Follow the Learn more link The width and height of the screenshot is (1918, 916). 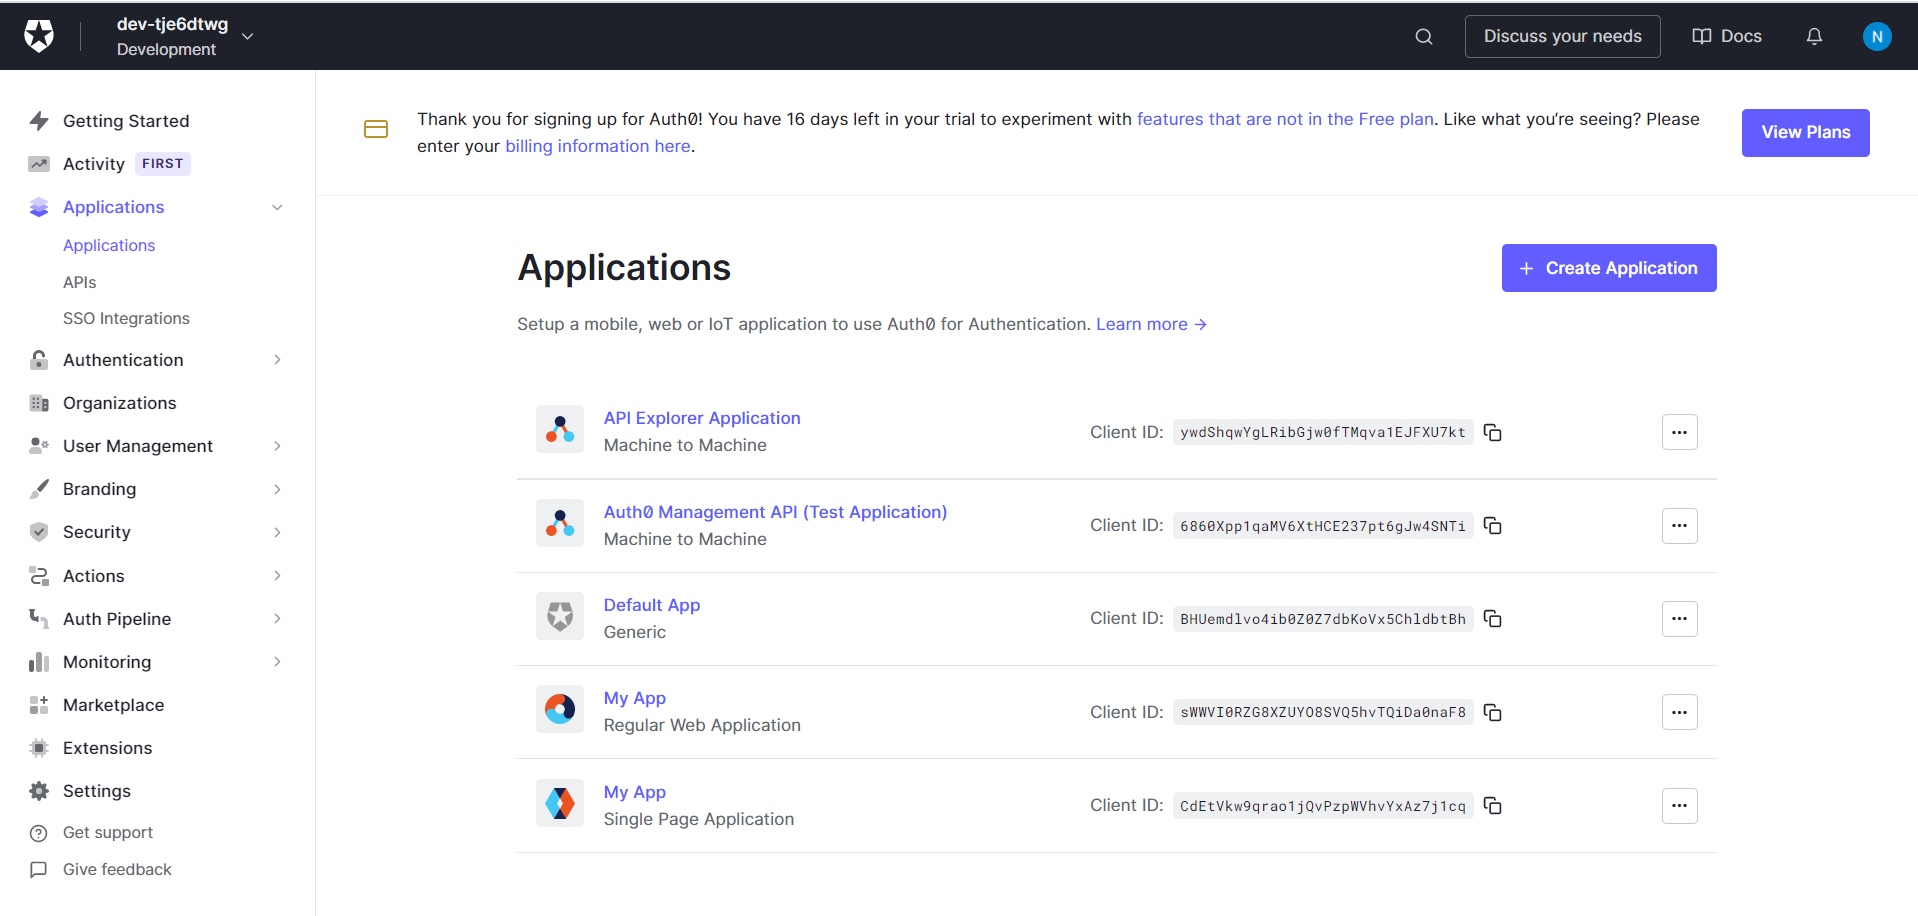pos(1151,324)
